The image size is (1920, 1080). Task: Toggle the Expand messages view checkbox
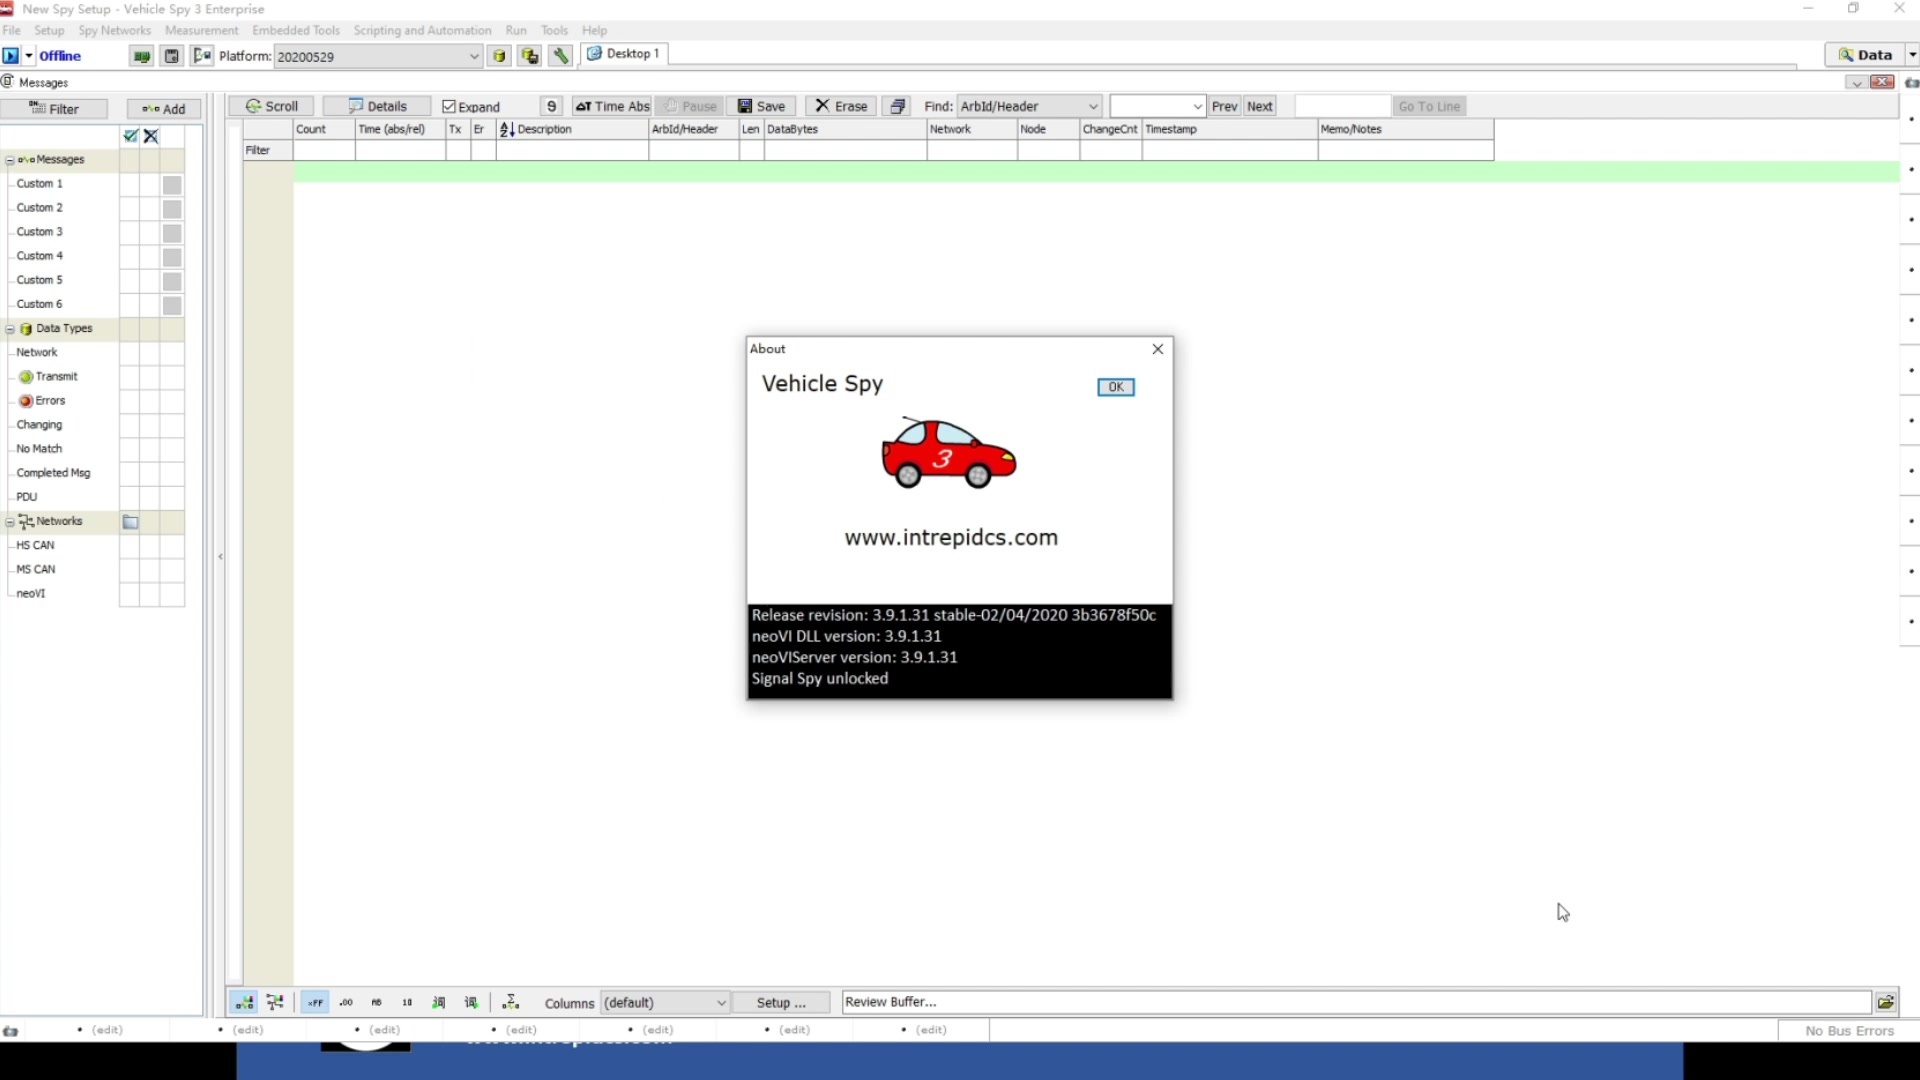444,105
